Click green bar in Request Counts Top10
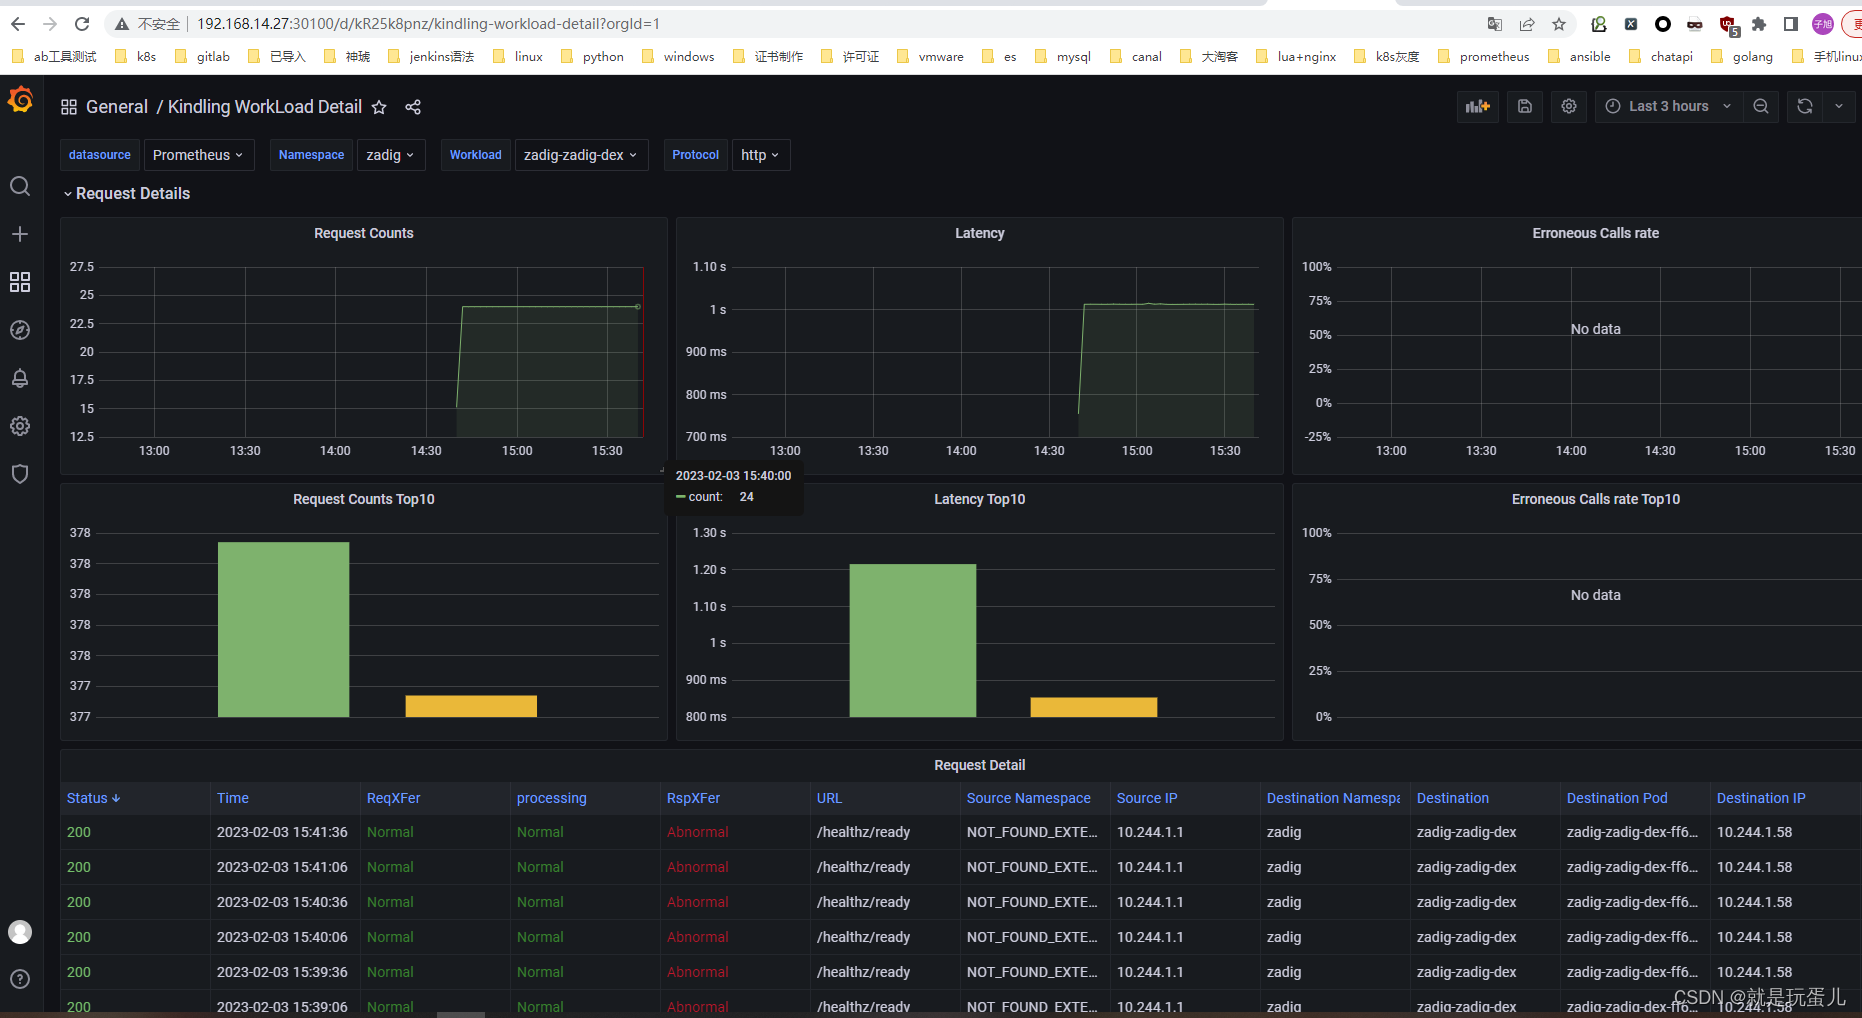The height and width of the screenshot is (1018, 1862). pos(284,629)
